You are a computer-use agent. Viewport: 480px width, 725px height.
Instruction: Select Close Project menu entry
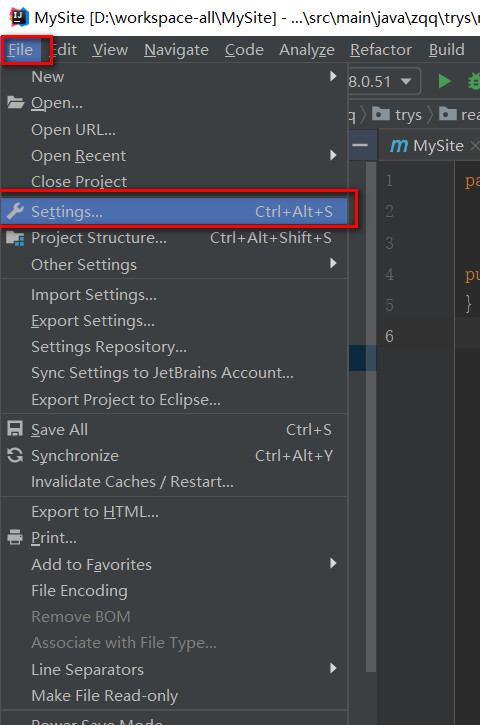174,181
